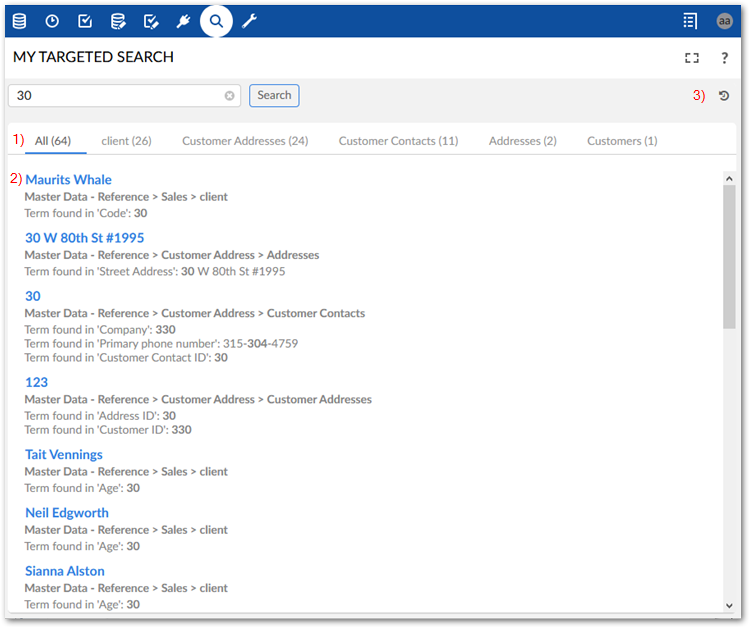Screen dimensions: 750x628
Task: Click the user avatar 'aa'
Action: tap(724, 21)
